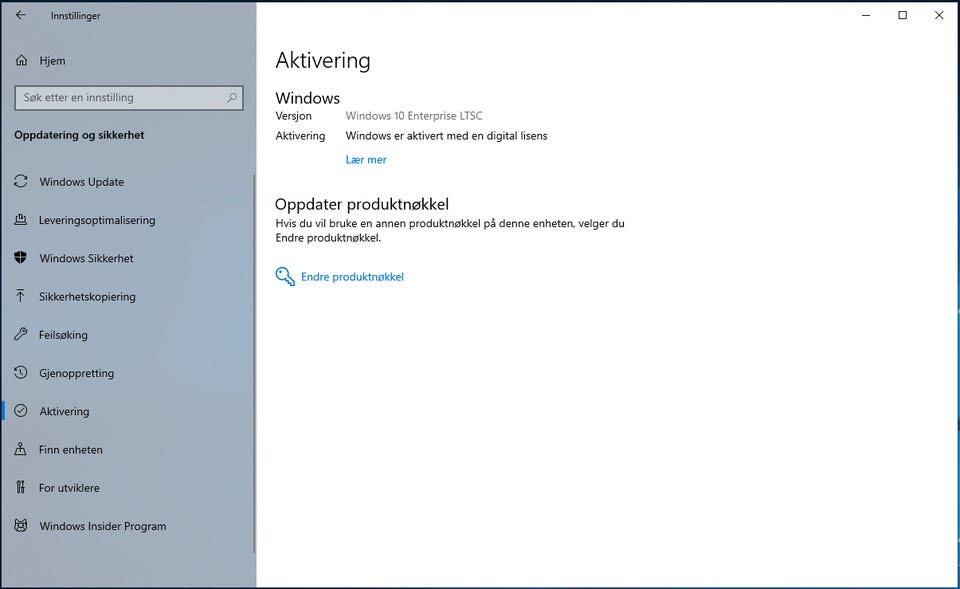Click the Windows 10 Enterprise LTSC text
This screenshot has width=960, height=589.
click(x=414, y=116)
